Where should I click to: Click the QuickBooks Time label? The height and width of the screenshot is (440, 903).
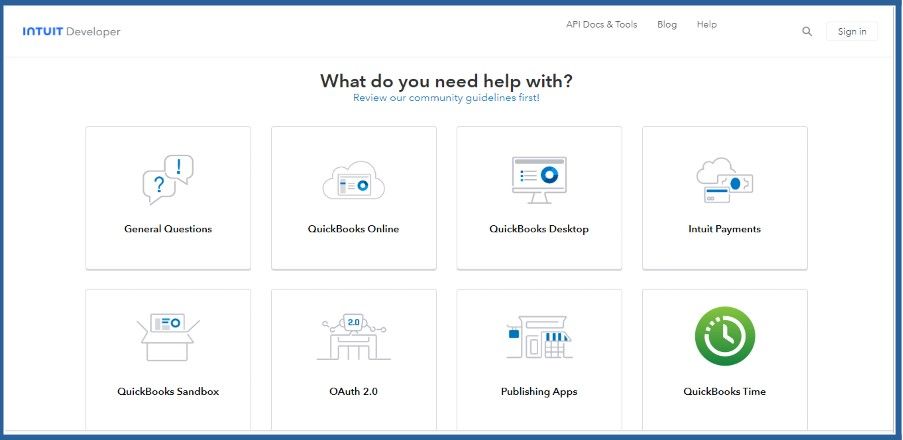click(724, 391)
